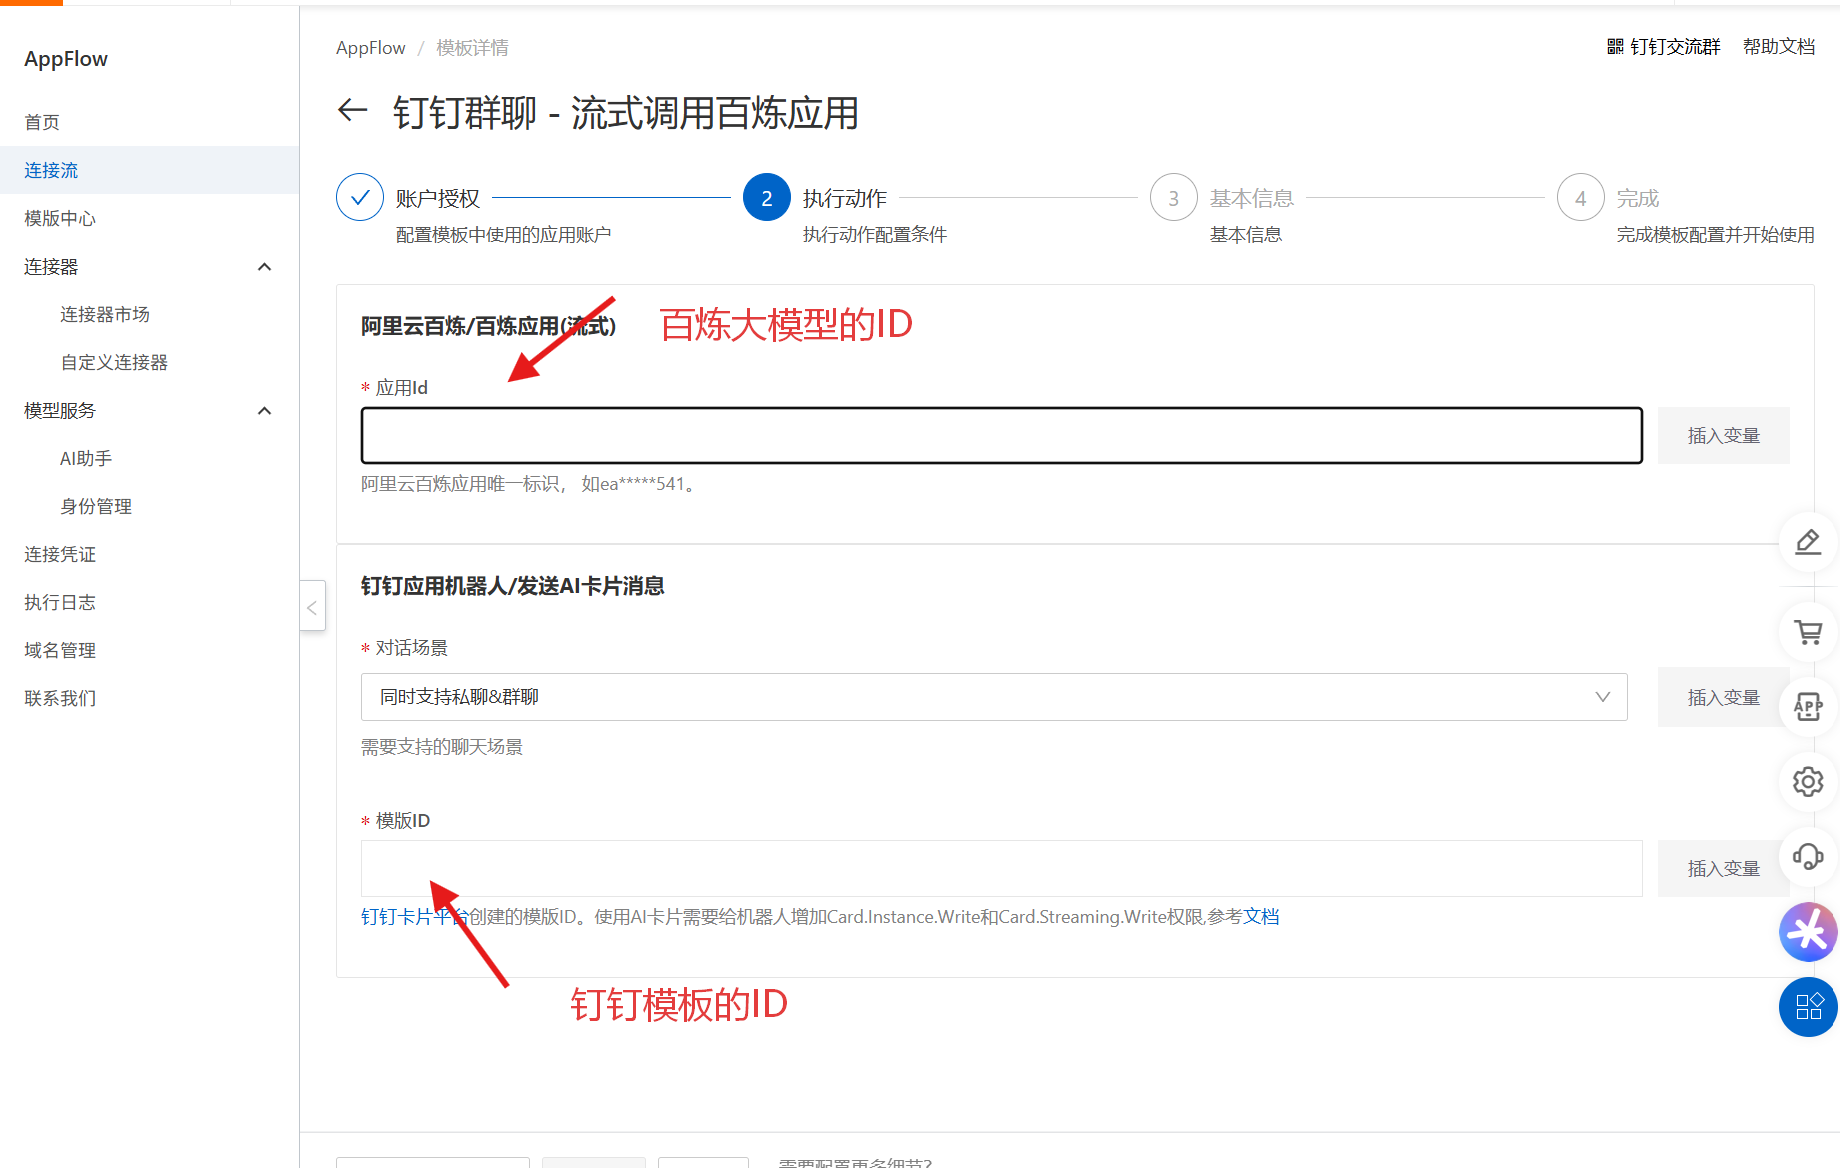Click the edit pencil floating icon
Image resolution: width=1840 pixels, height=1168 pixels.
1808,542
